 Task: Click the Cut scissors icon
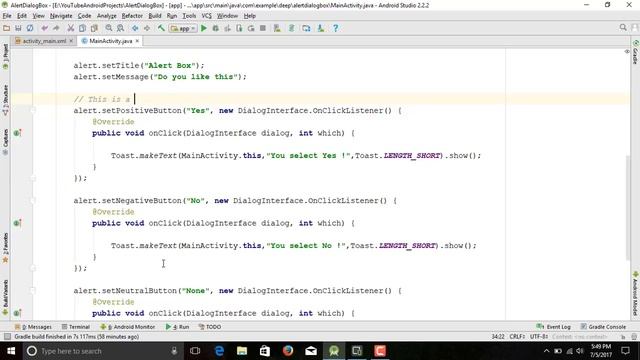71,28
